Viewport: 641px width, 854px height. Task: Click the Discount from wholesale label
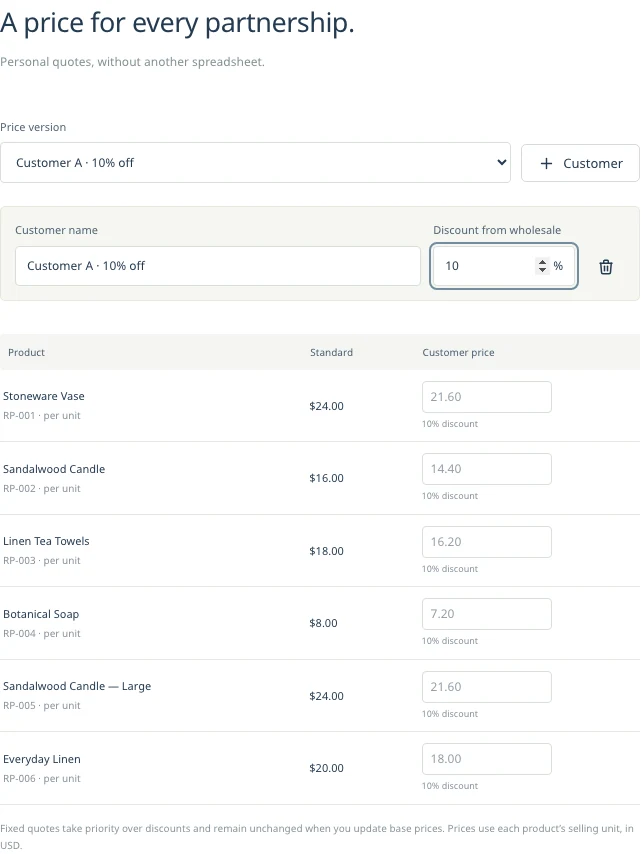click(497, 230)
